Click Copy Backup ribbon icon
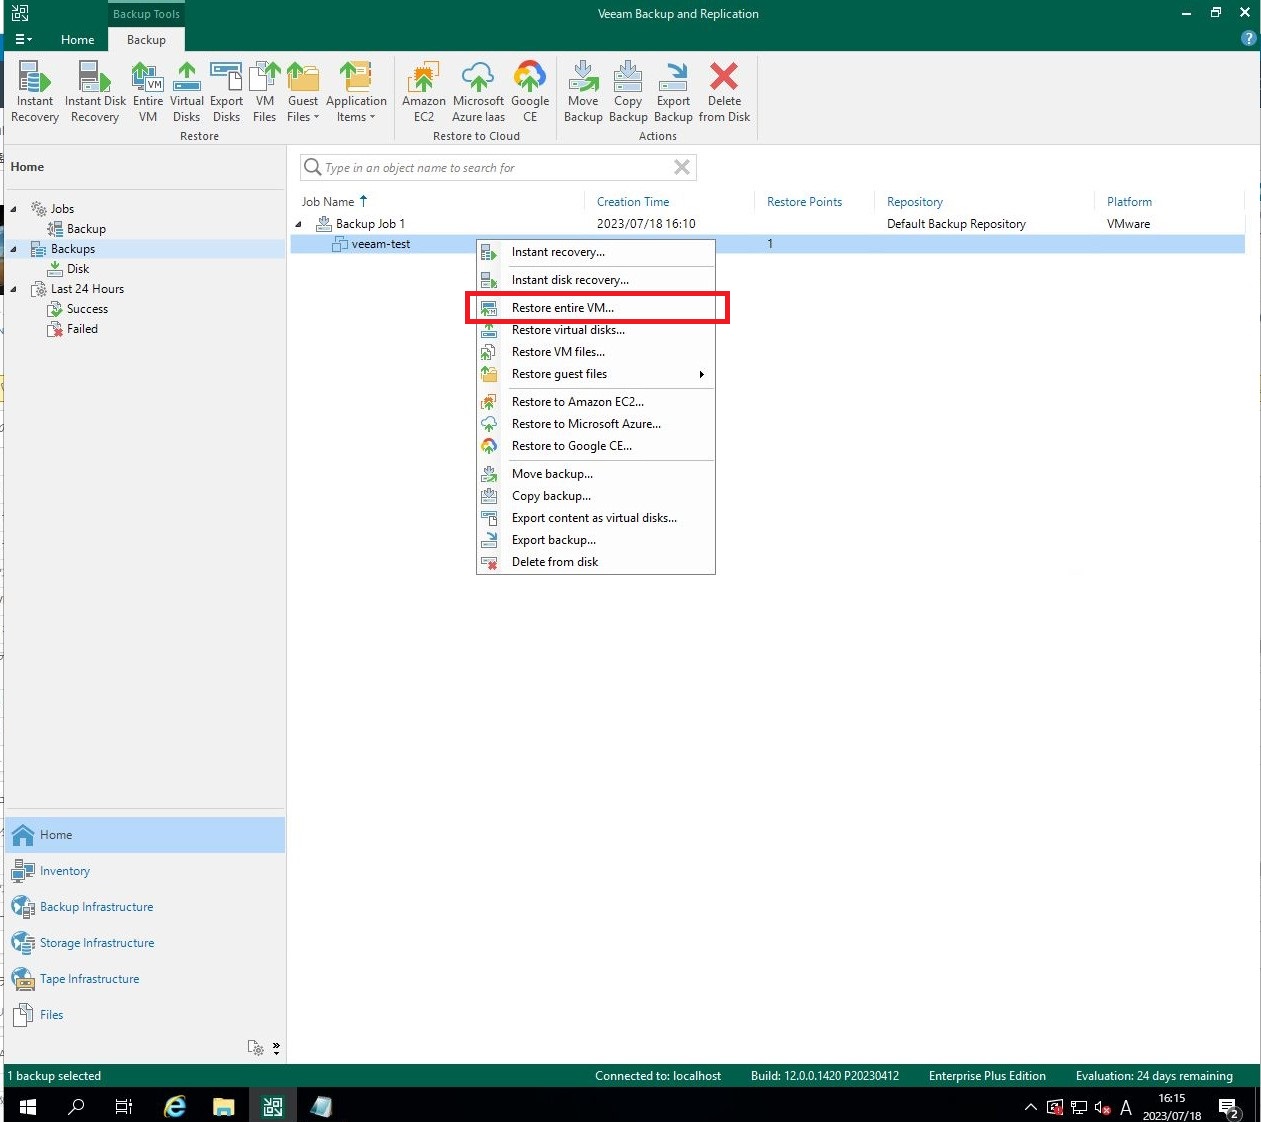Screen dimensions: 1261x1122 [628, 91]
